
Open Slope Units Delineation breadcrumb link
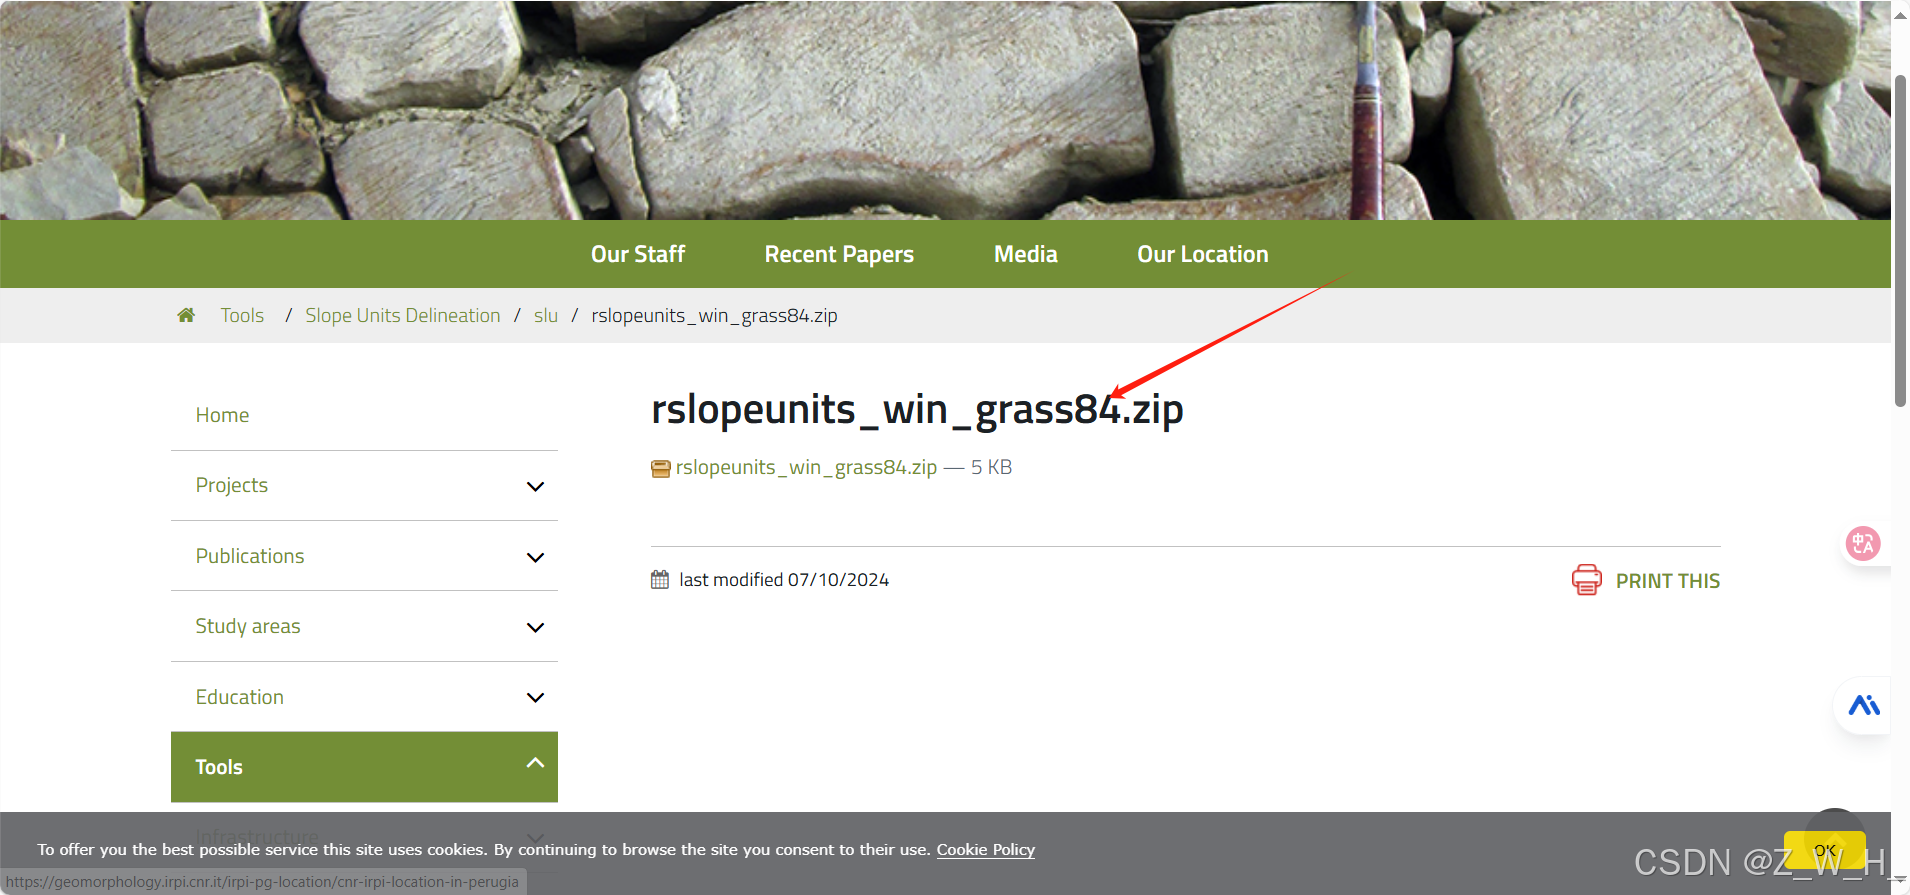403,315
